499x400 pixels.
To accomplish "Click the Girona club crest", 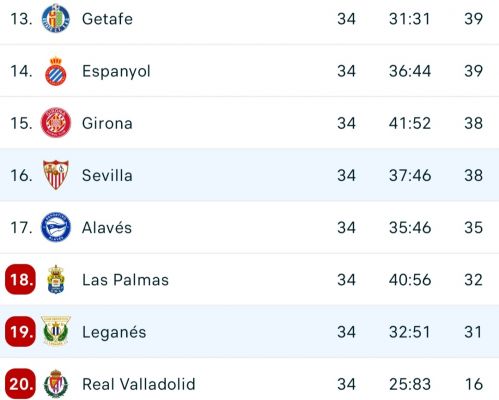I will click(56, 123).
